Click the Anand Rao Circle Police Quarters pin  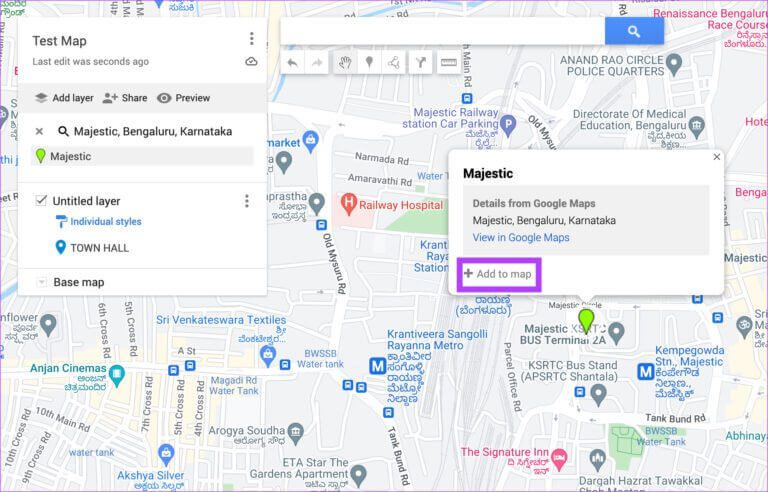pyautogui.click(x=674, y=64)
